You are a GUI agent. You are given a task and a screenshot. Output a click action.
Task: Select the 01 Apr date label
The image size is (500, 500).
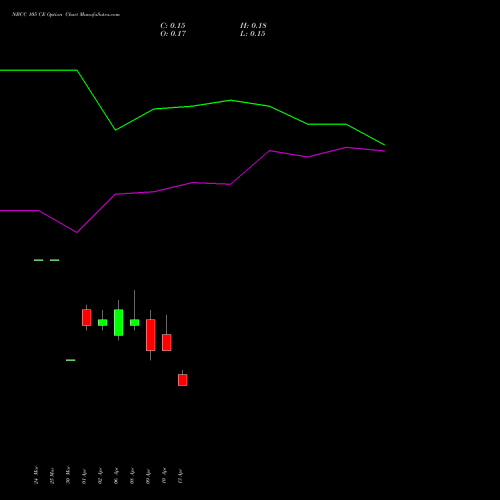point(84,477)
